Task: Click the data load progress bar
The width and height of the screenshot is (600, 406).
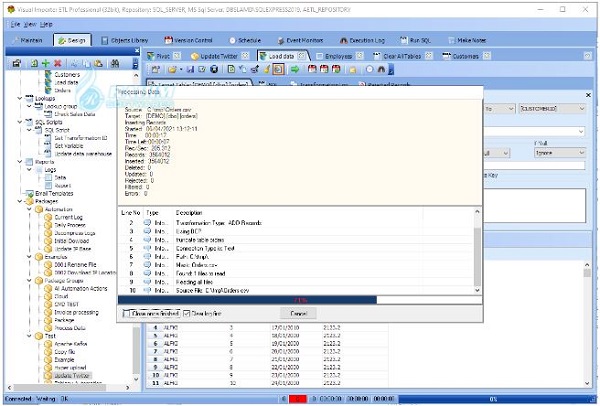Action: tap(299, 299)
